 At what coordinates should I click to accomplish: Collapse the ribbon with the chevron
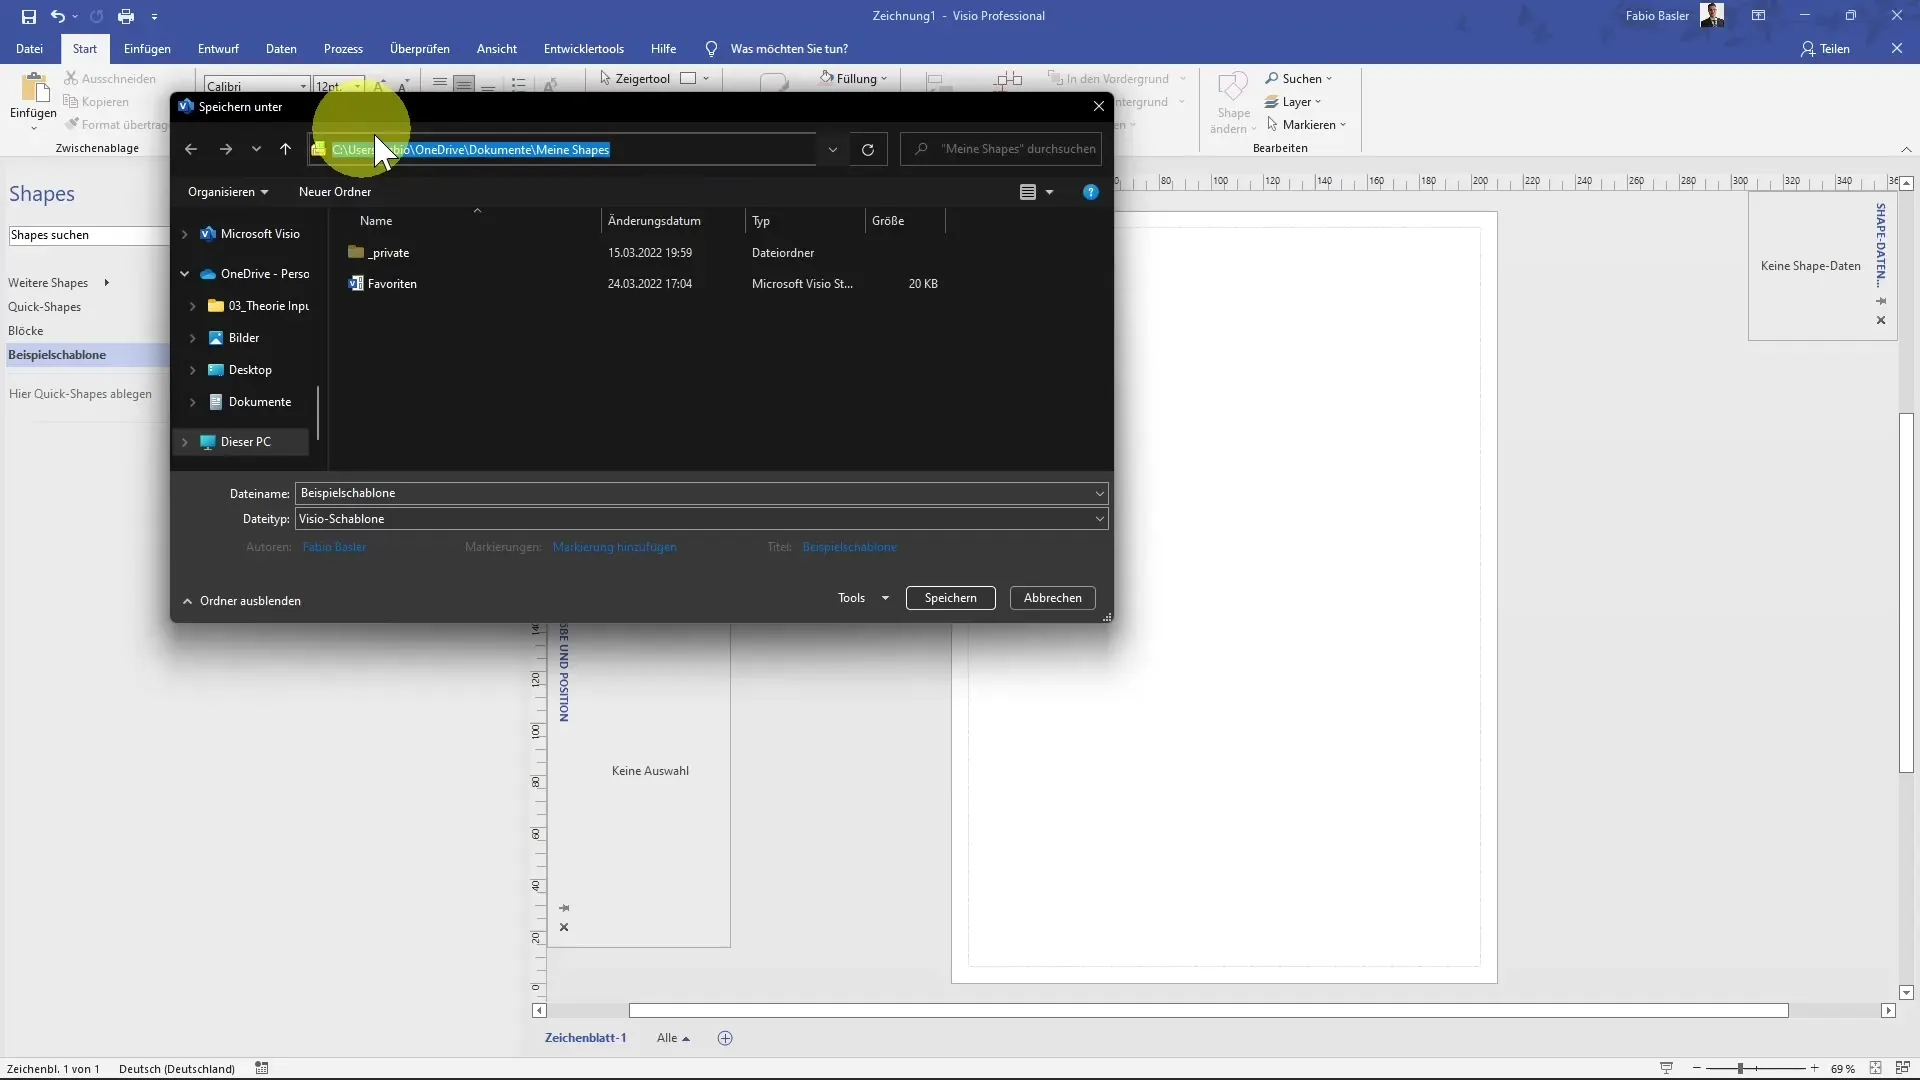click(x=1906, y=149)
